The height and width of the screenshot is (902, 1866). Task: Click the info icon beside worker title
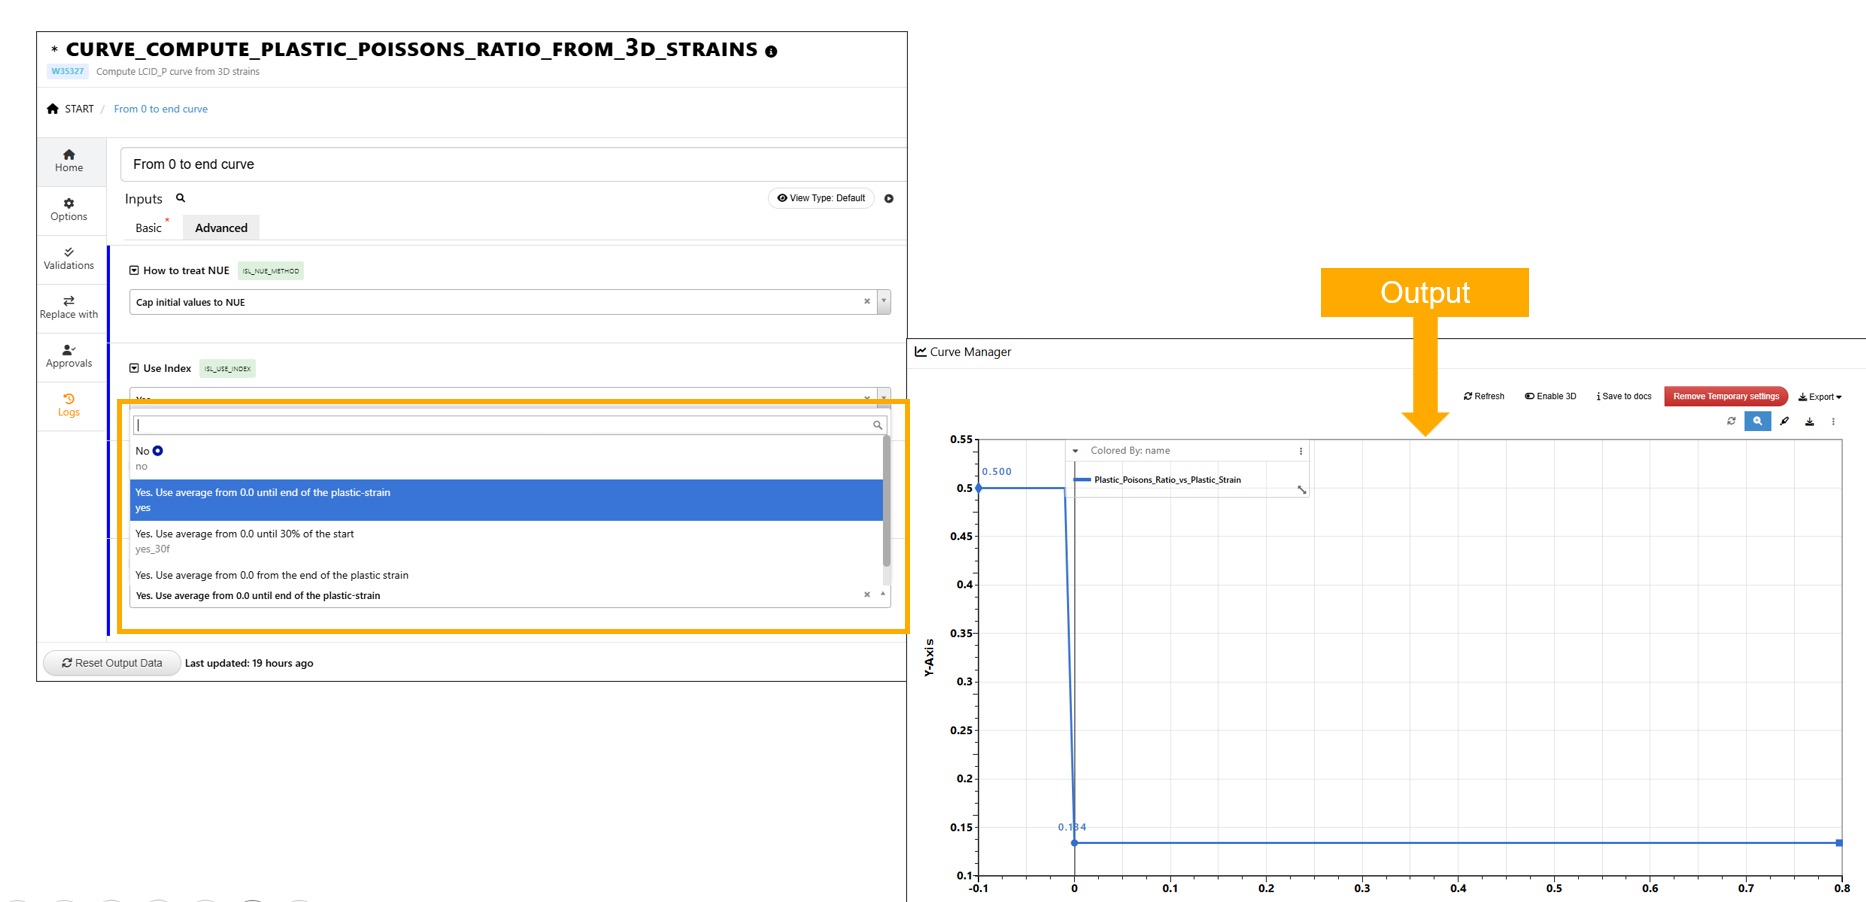click(771, 51)
